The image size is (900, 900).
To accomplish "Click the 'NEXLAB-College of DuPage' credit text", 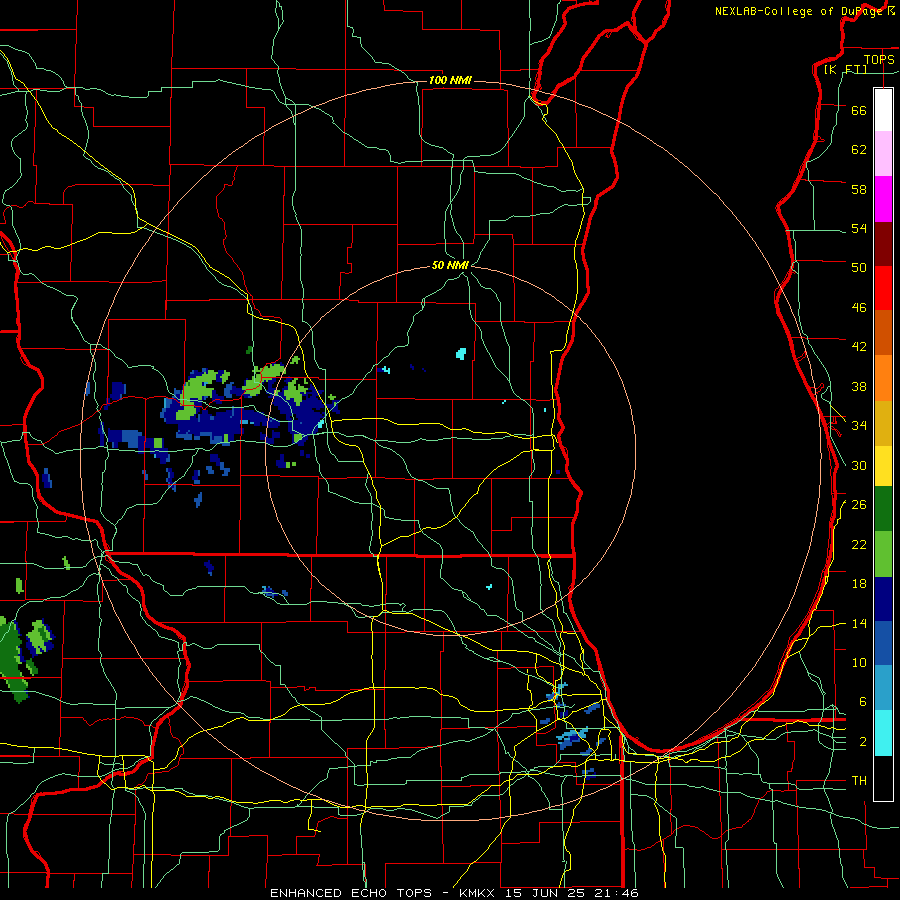I will point(798,11).
